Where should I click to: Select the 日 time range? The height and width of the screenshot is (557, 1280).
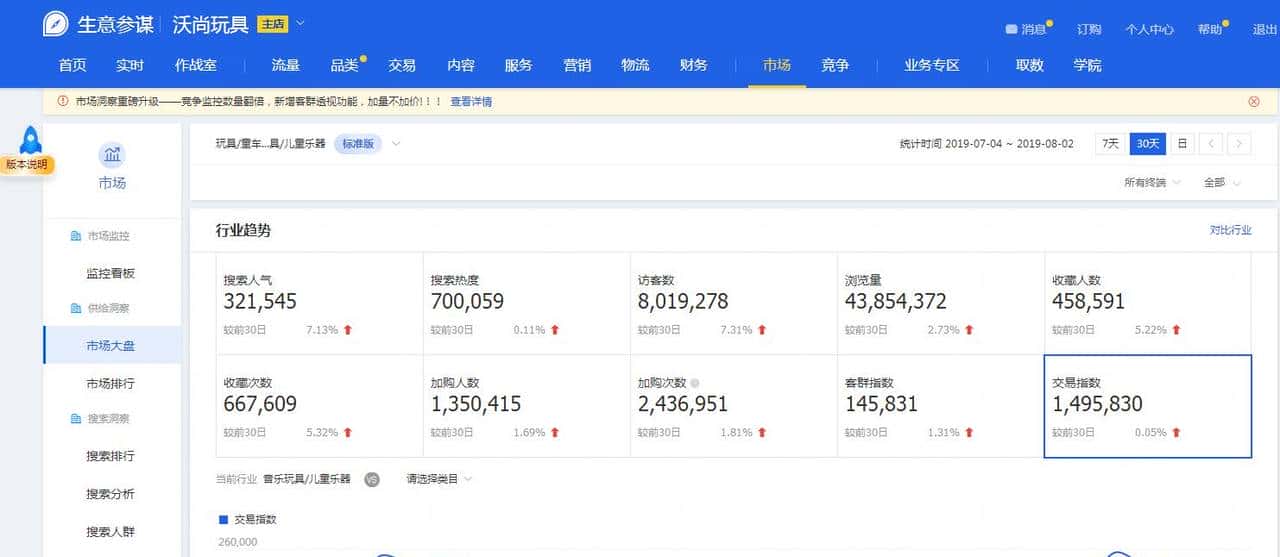[x=1182, y=144]
